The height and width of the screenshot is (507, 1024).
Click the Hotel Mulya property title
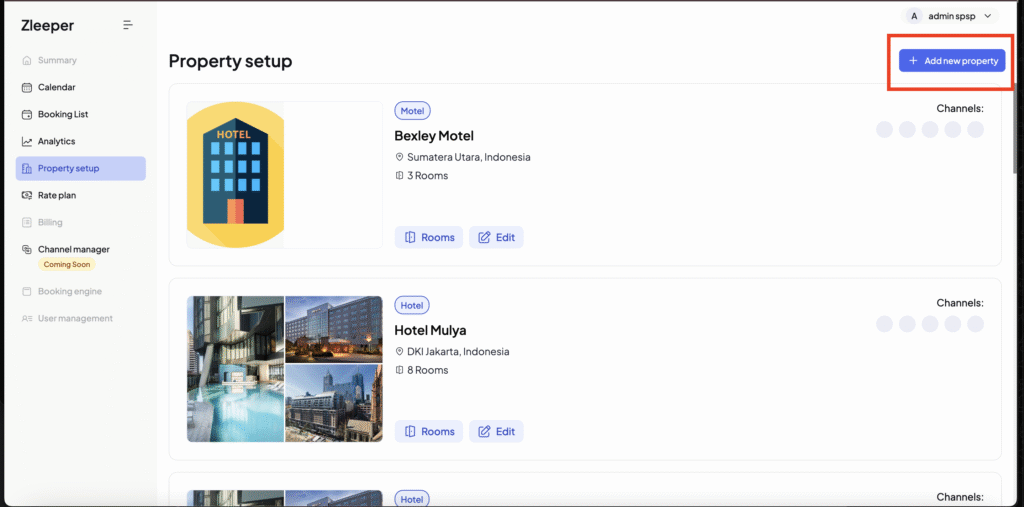(x=430, y=330)
